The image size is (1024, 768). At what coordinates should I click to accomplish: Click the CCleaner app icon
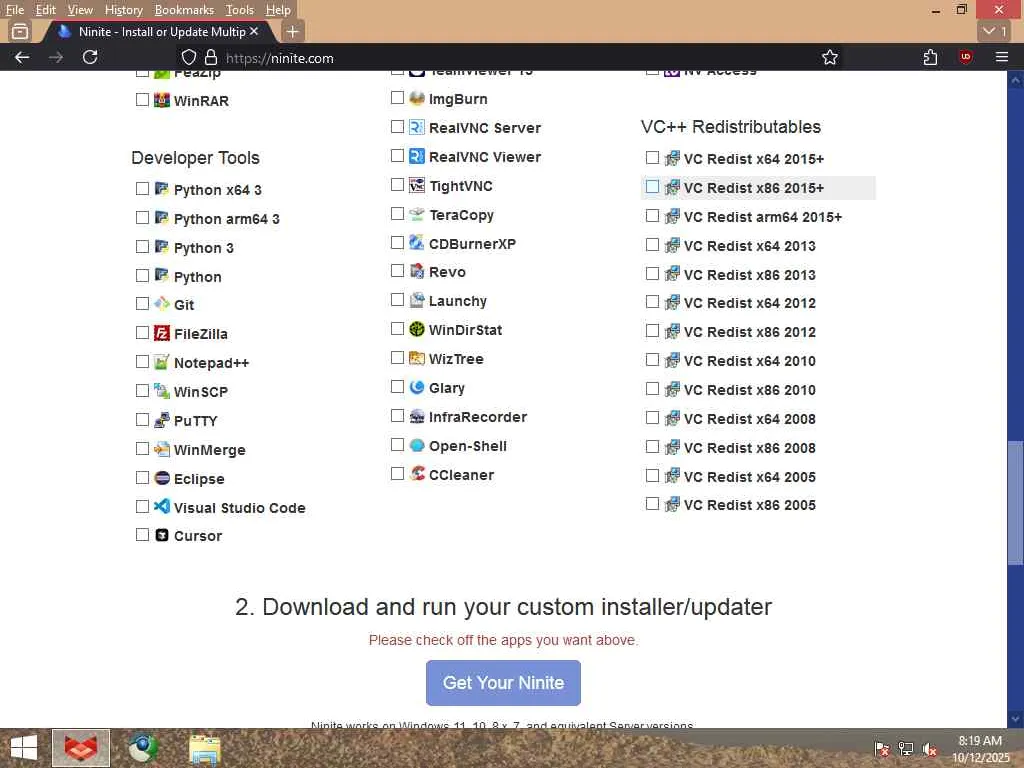tap(417, 474)
